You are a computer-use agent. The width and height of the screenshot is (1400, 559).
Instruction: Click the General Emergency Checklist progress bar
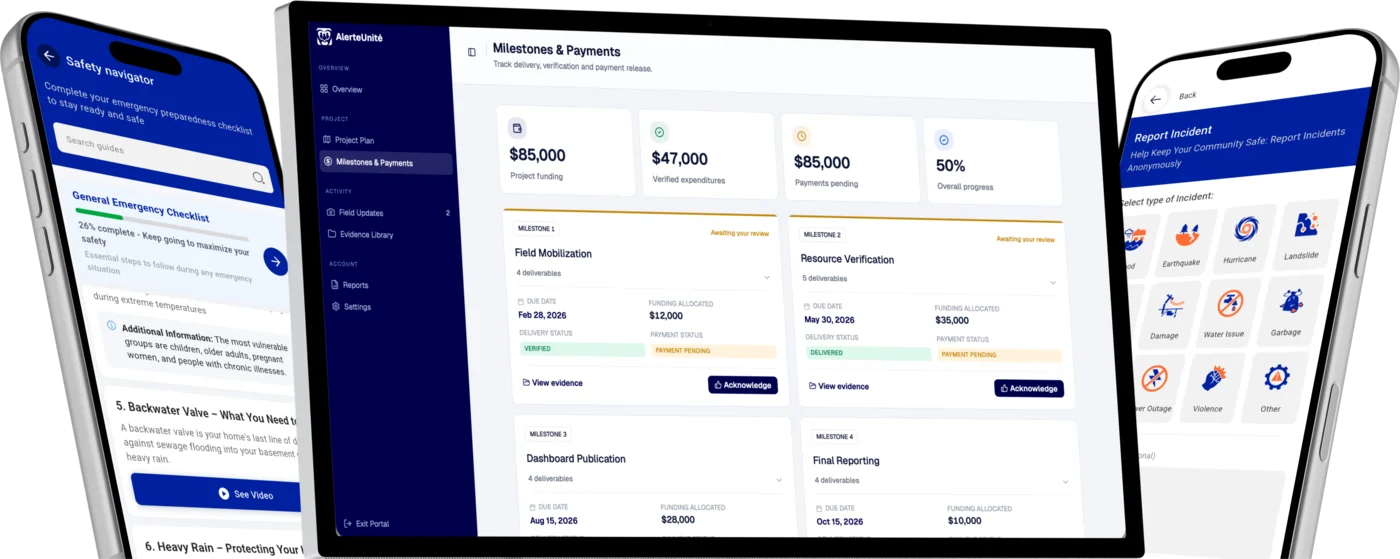click(160, 224)
